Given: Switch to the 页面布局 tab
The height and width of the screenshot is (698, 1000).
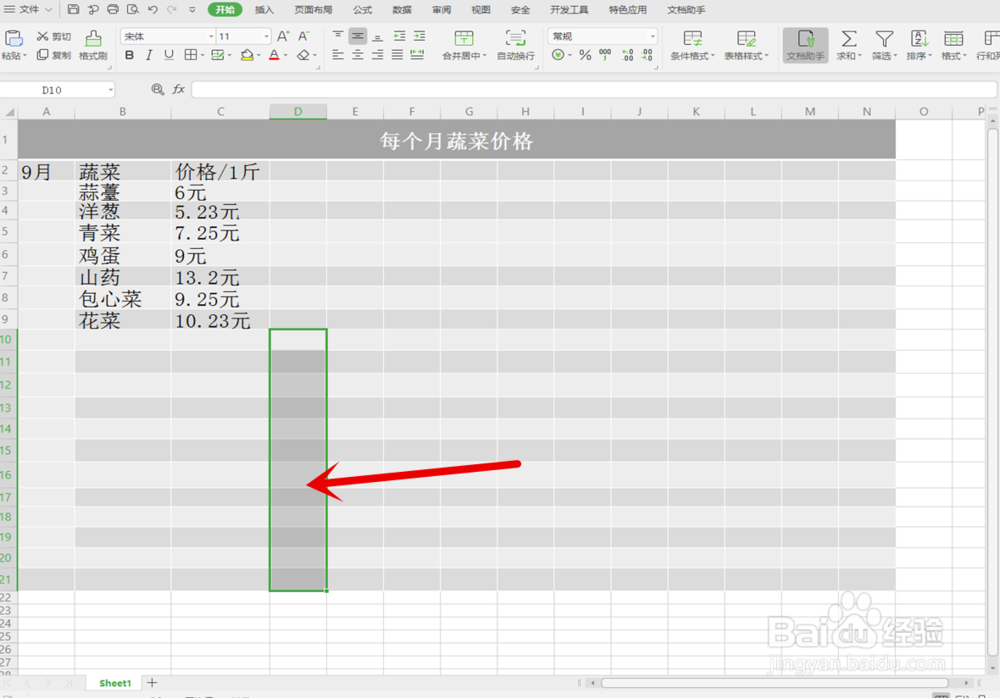Looking at the screenshot, I should (x=313, y=10).
